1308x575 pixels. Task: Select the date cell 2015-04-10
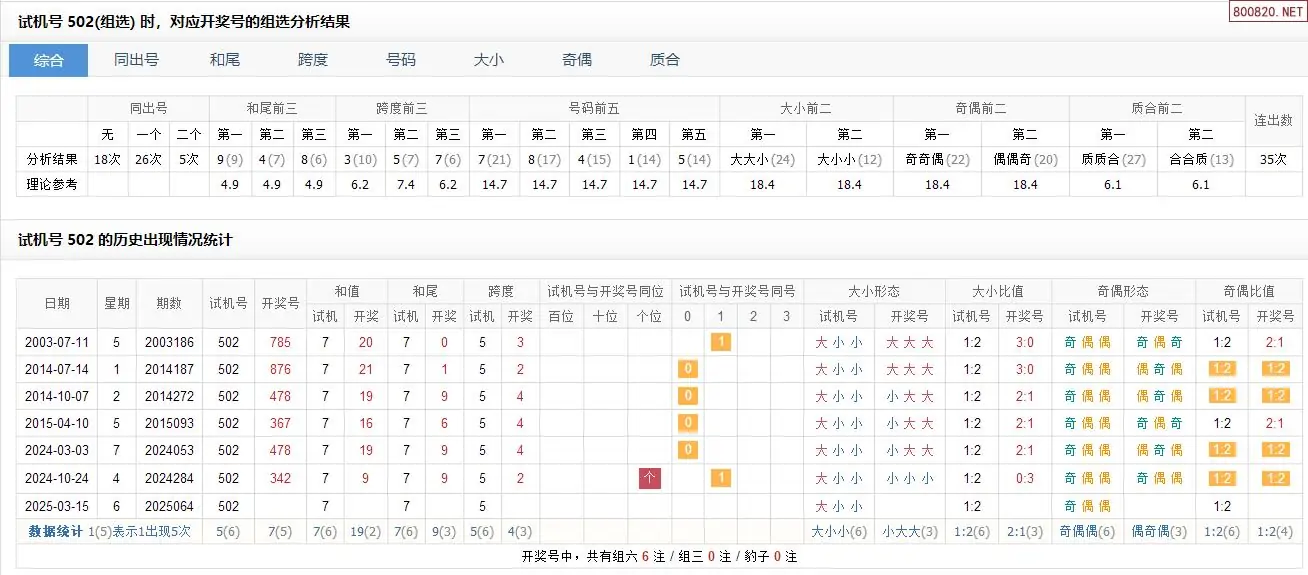[58, 423]
